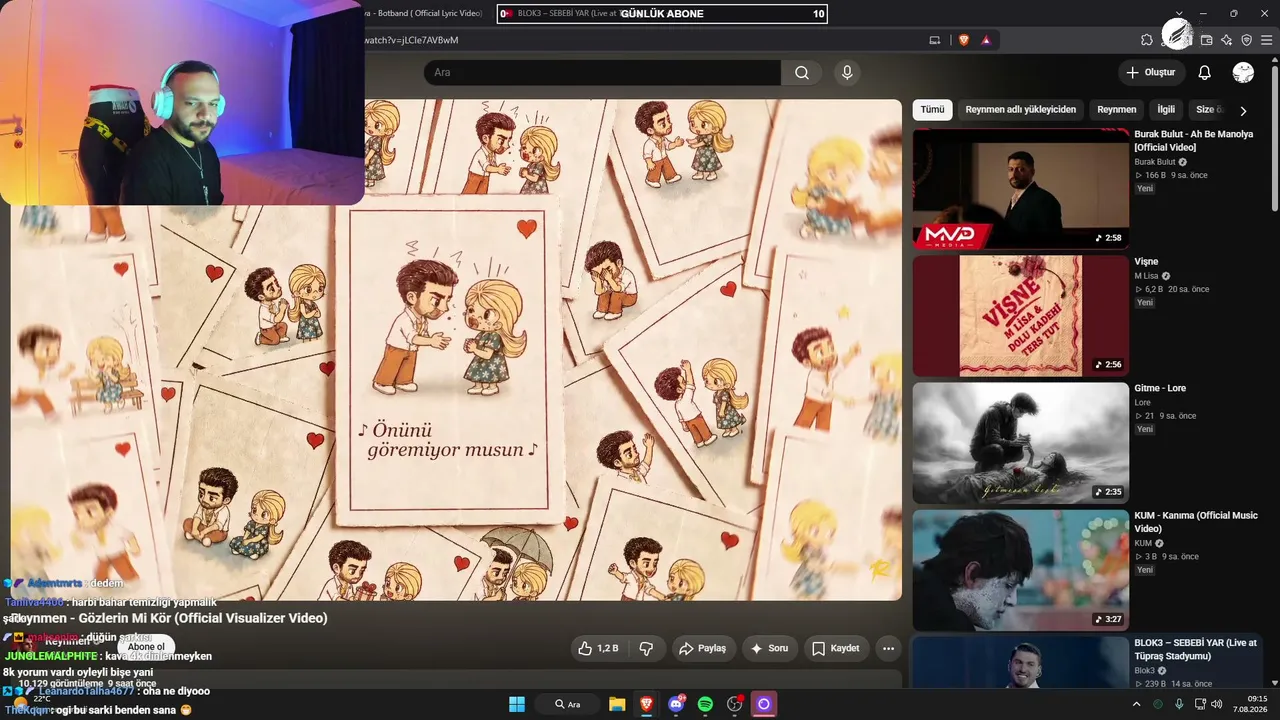Viewport: 1280px width, 720px height.
Task: Open Brave Leo AI sparkle icon
Action: point(1227,40)
